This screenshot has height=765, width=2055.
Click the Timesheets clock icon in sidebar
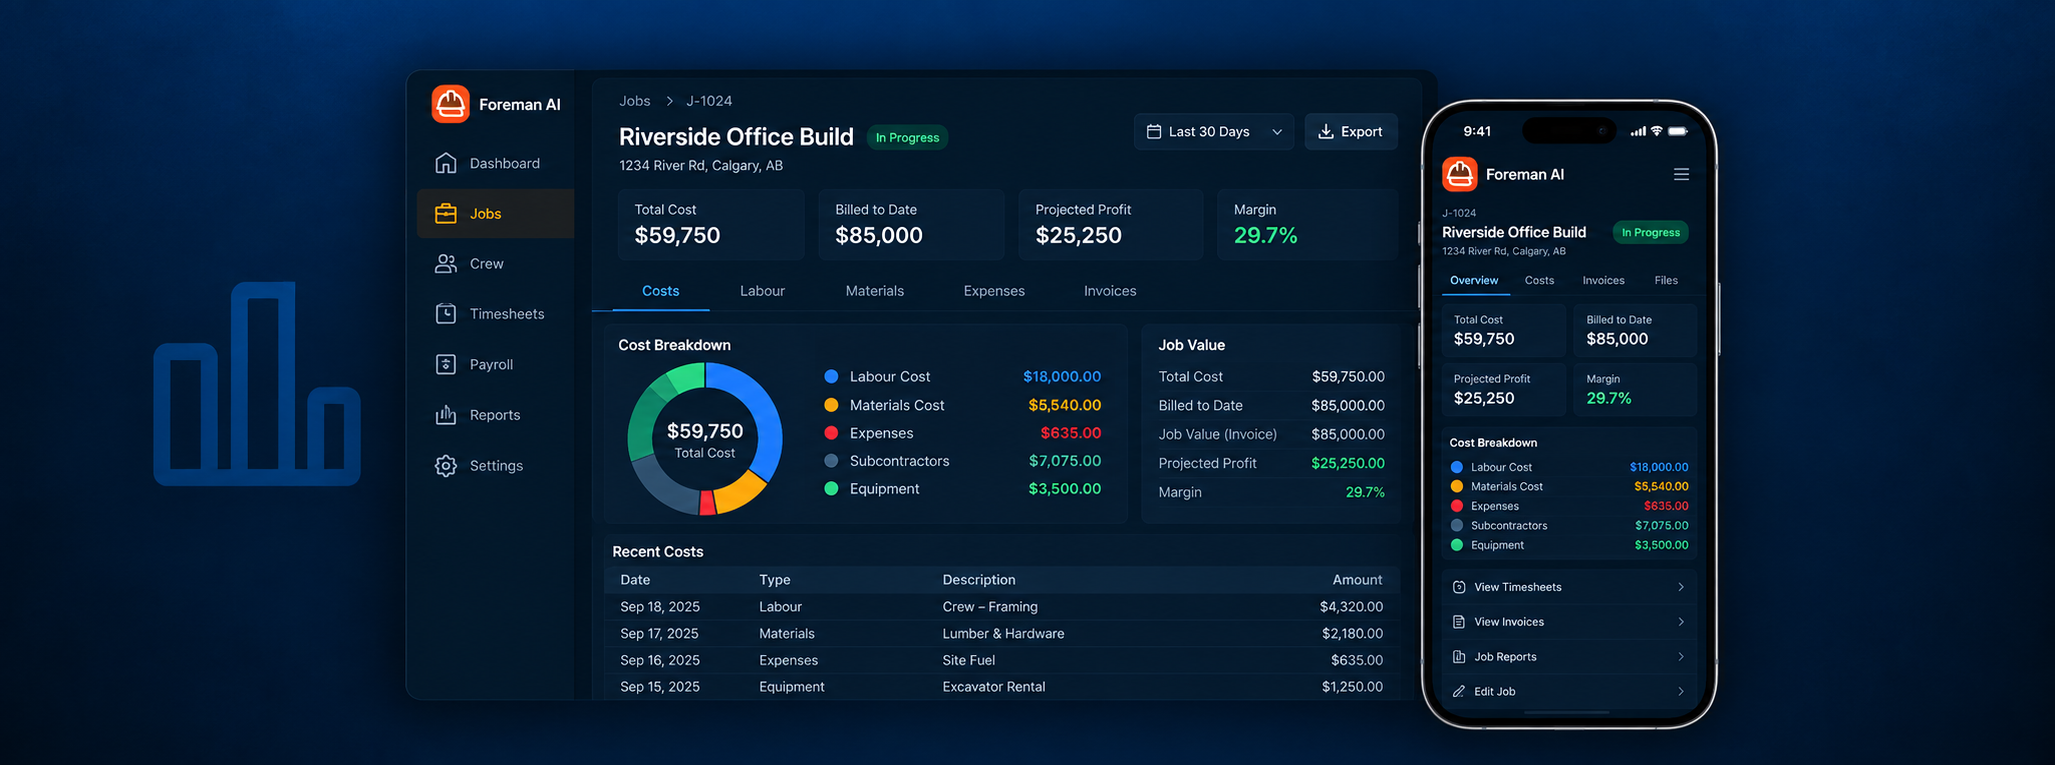coord(446,314)
